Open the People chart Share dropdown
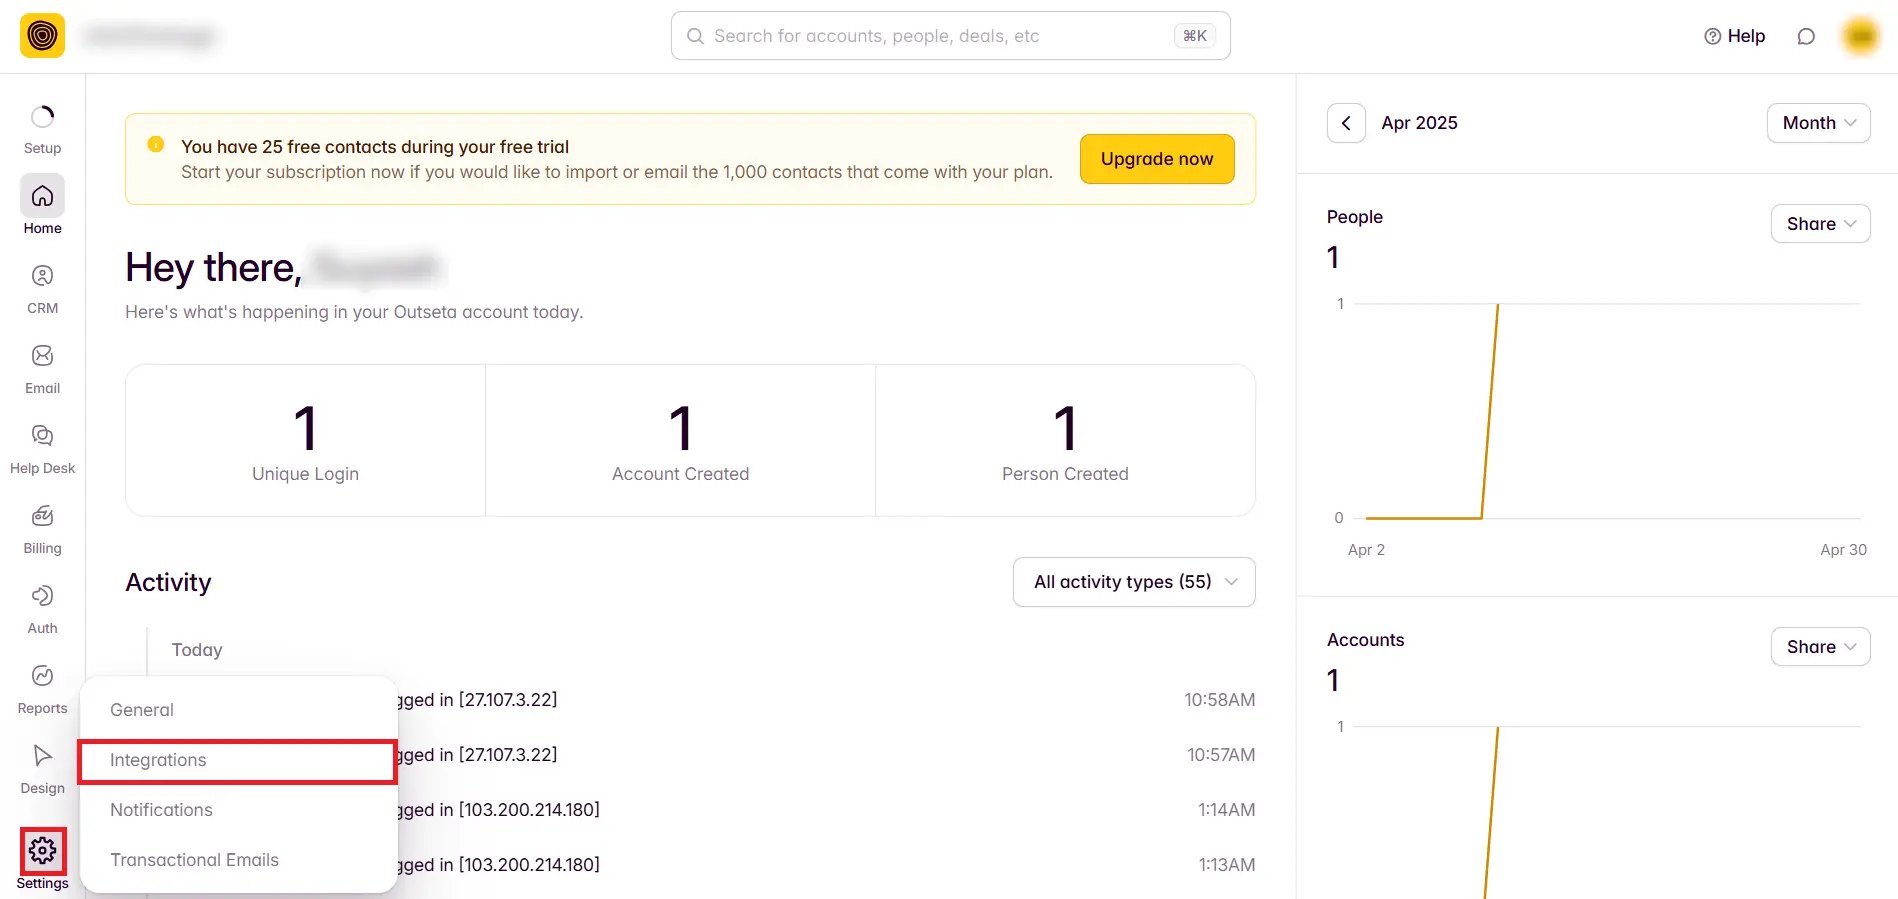This screenshot has height=899, width=1898. [x=1820, y=224]
